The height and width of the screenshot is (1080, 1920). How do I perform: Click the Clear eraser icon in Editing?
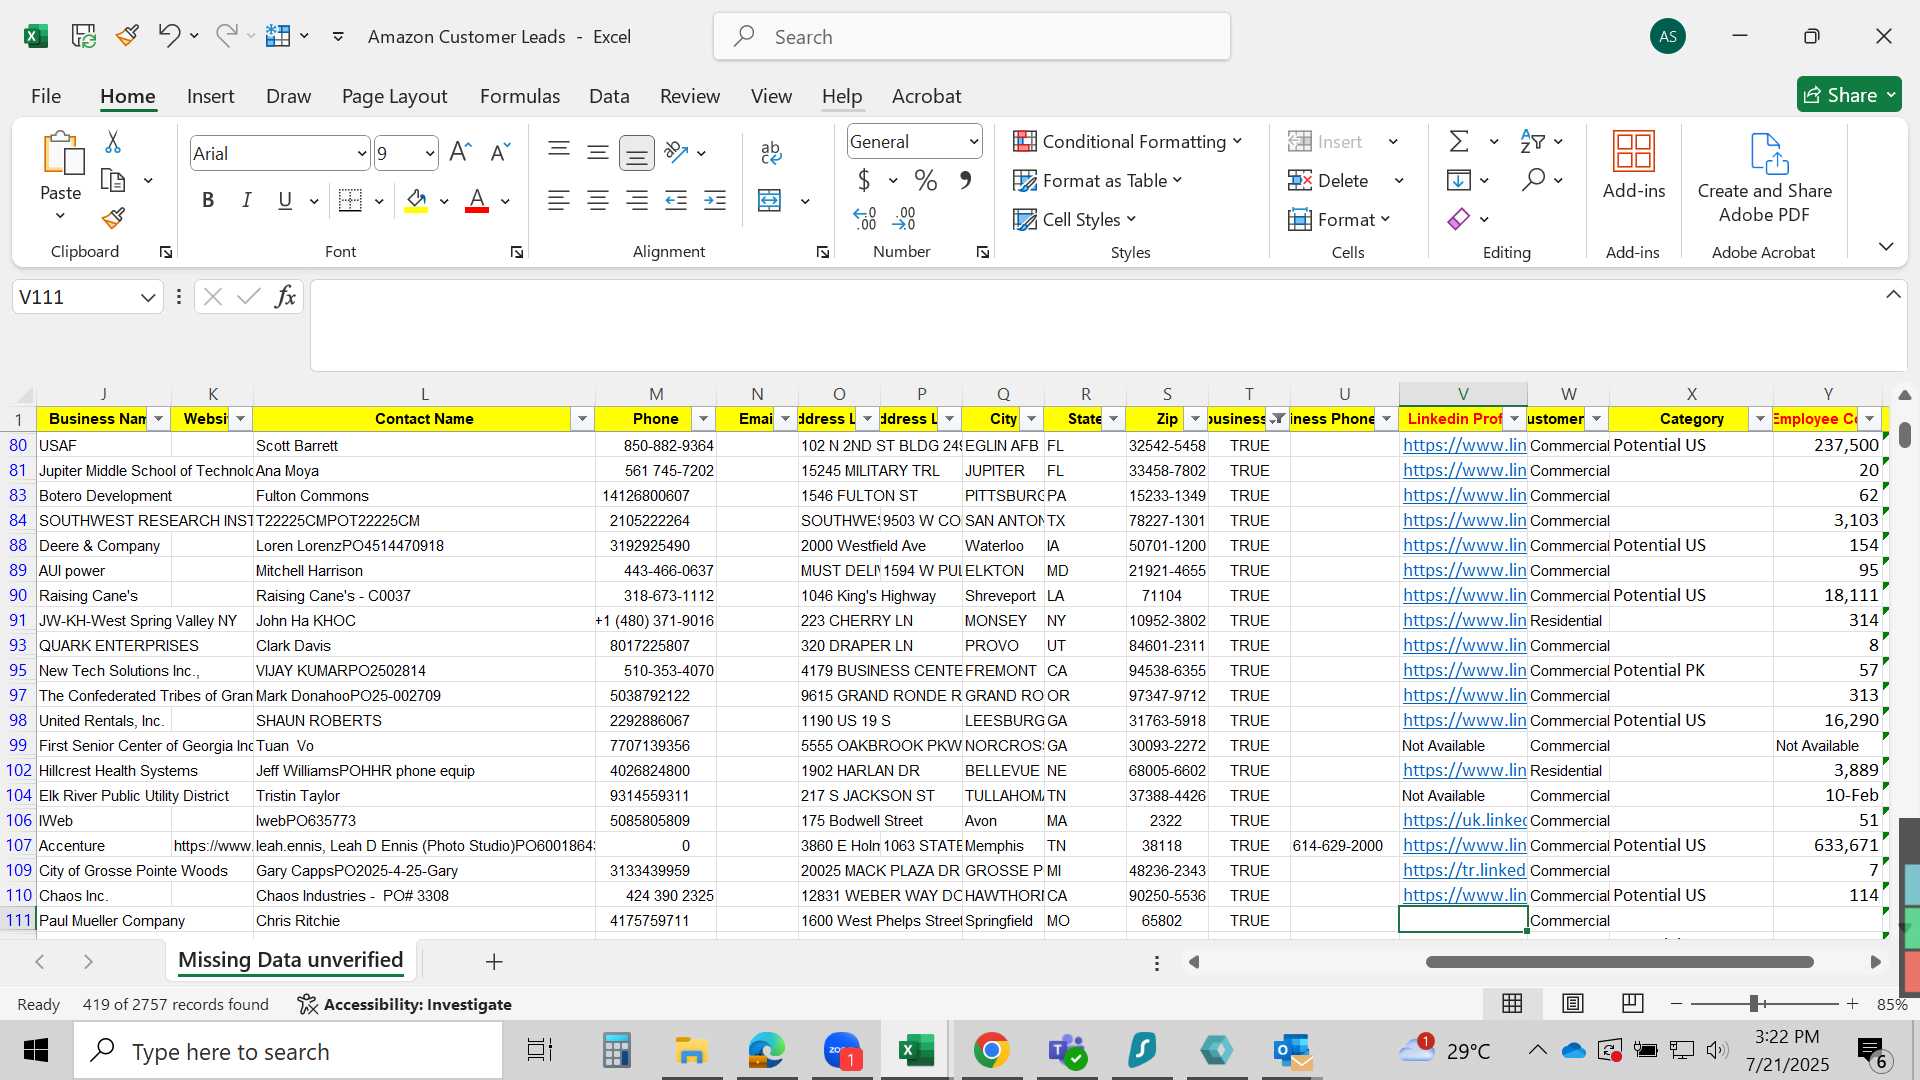1459,218
